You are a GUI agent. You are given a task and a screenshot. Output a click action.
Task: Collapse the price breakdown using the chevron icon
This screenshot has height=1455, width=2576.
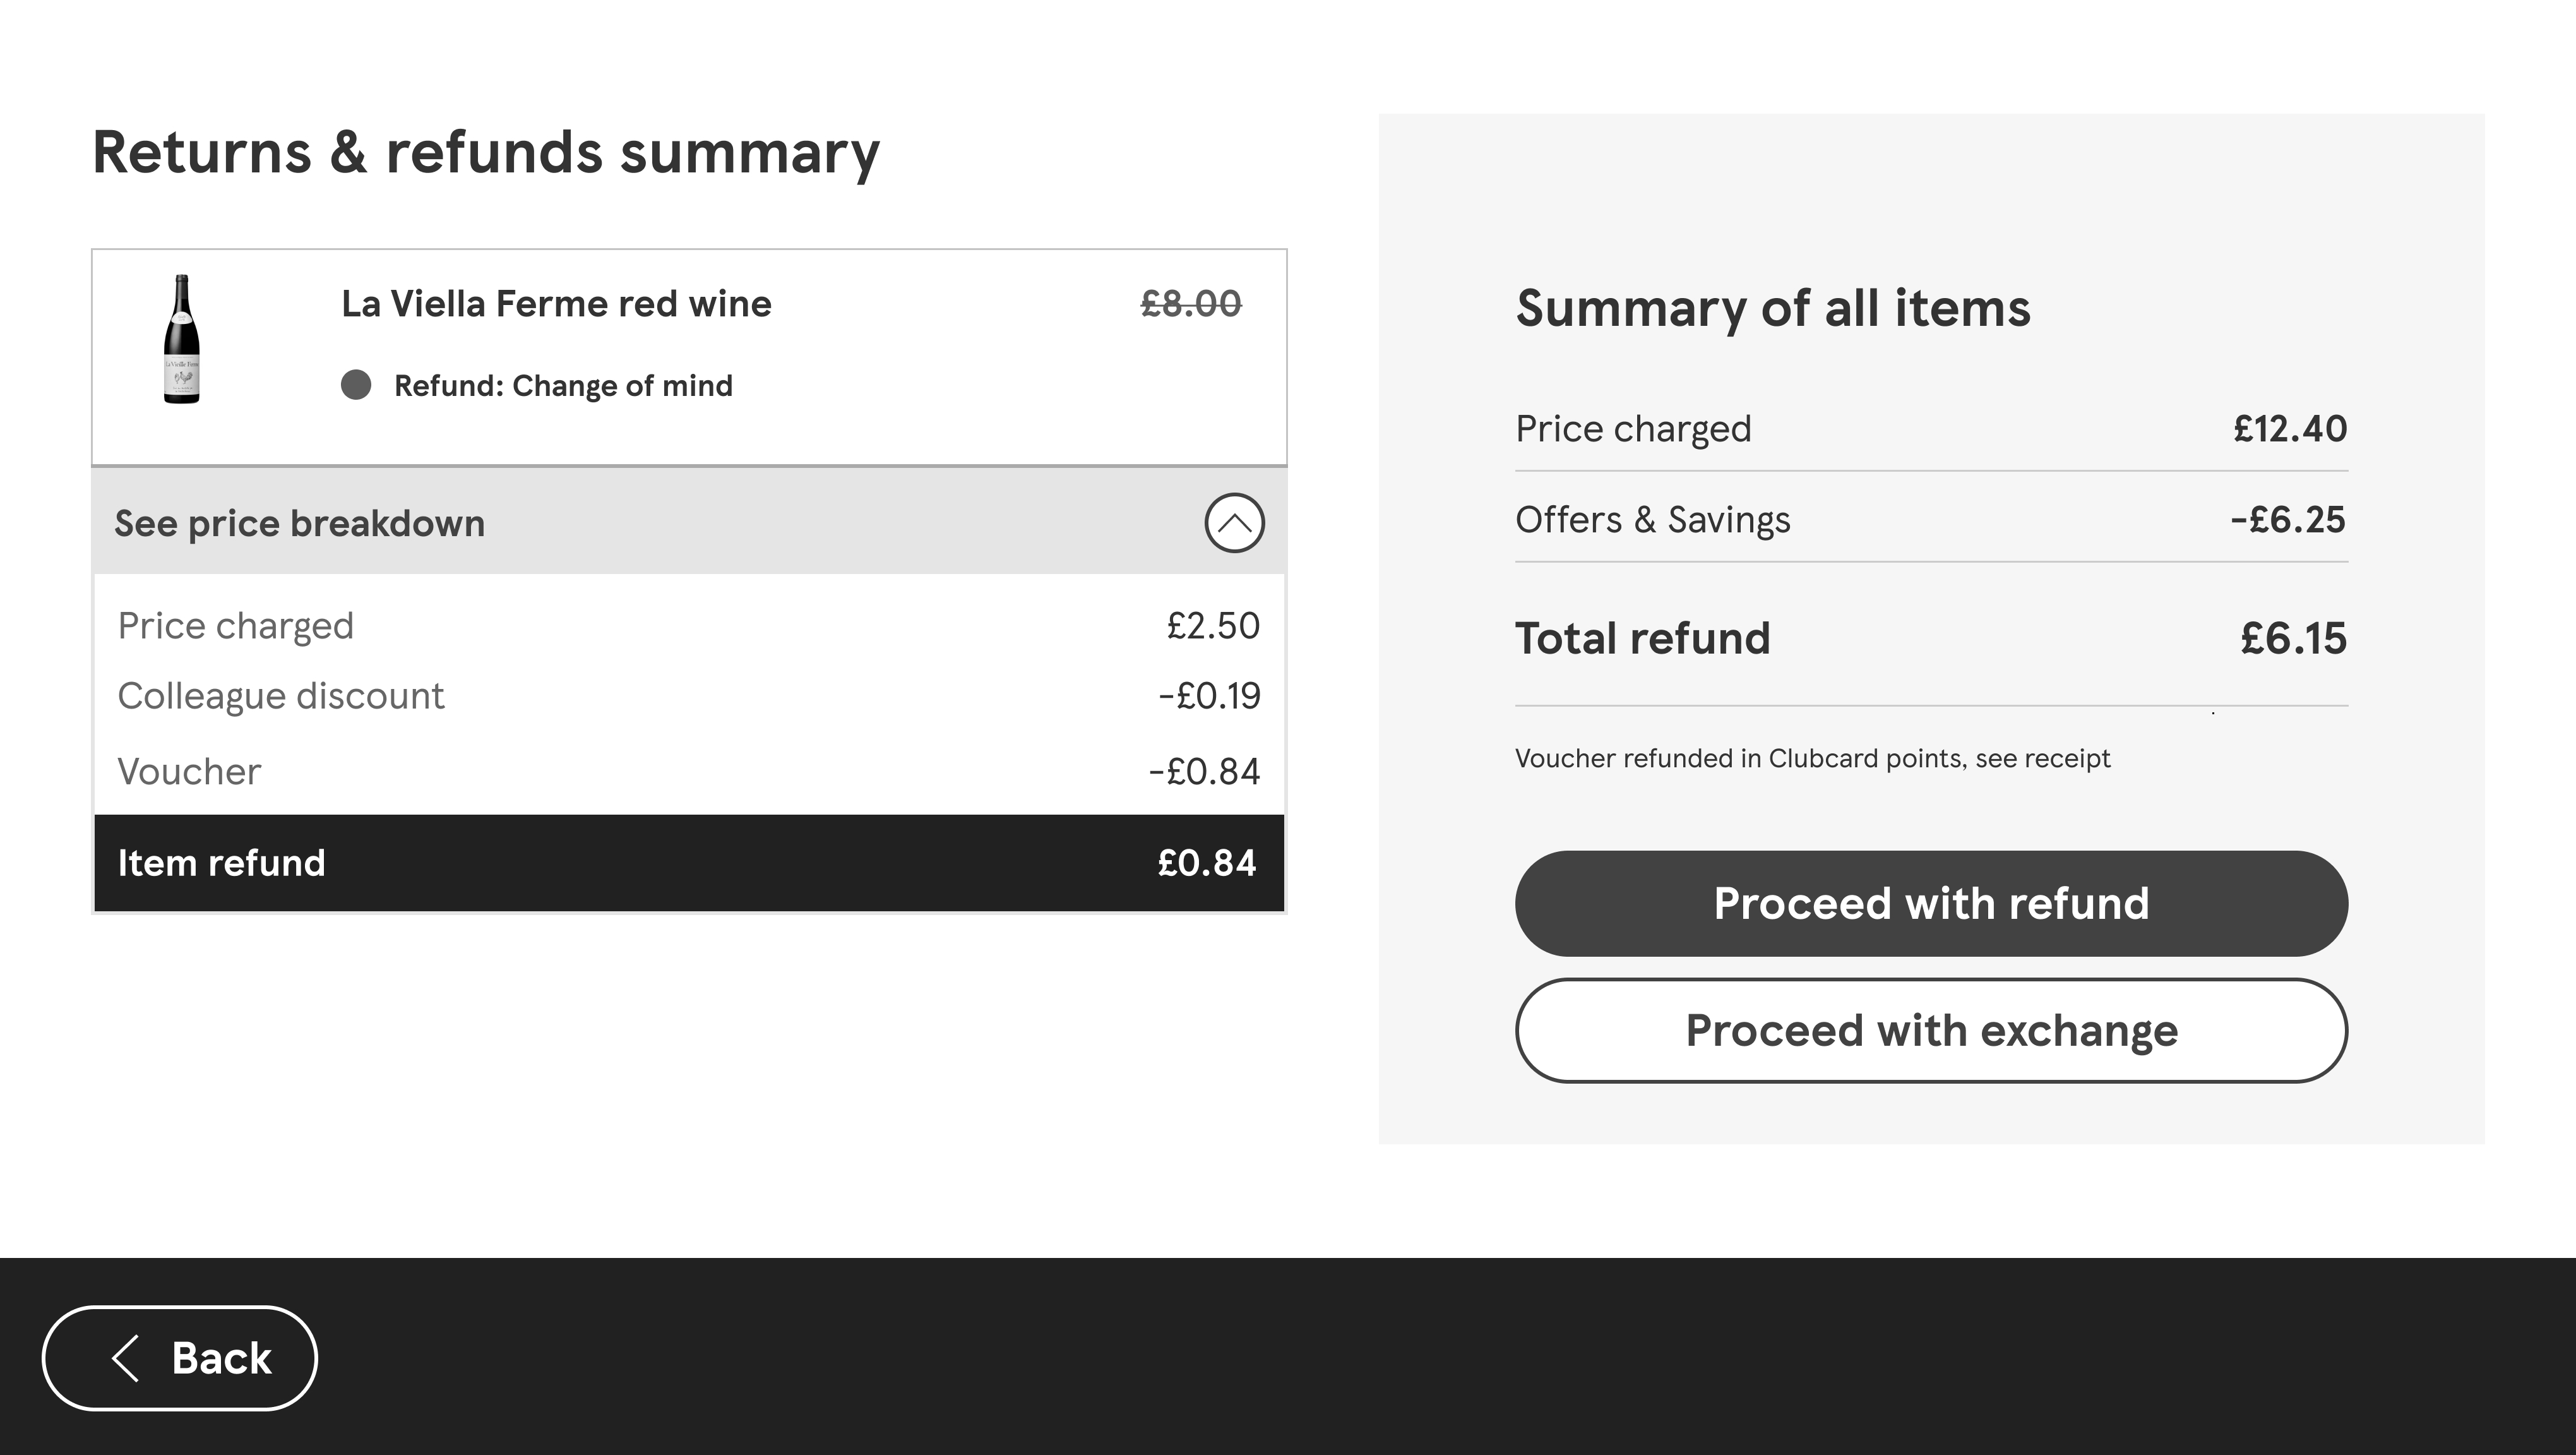1234,523
